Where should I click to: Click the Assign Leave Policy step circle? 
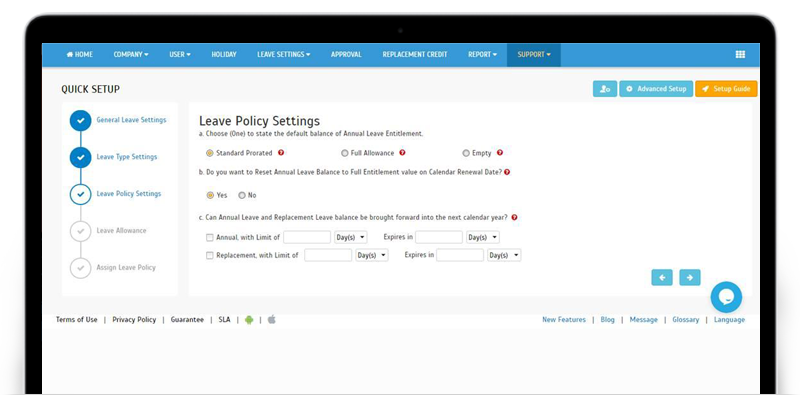(x=80, y=268)
